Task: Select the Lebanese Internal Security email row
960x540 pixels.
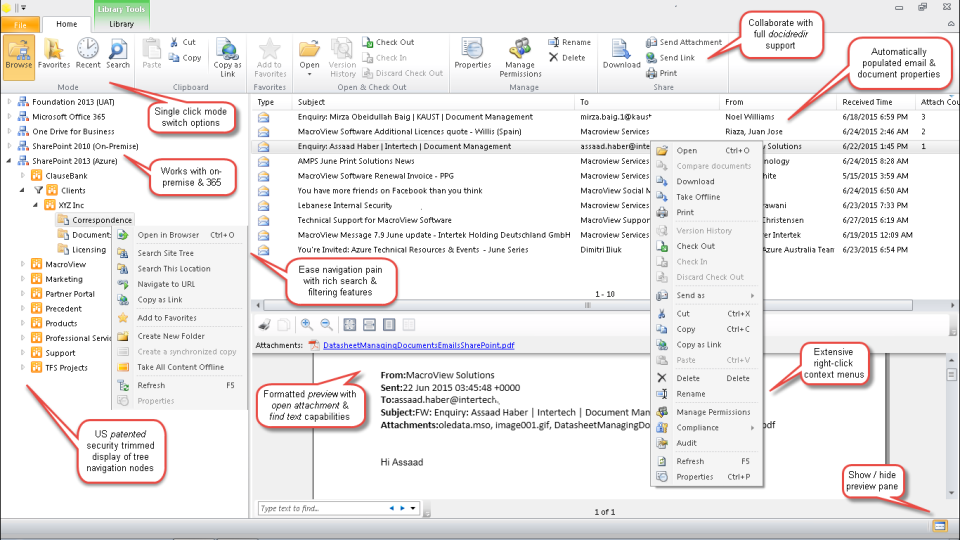Action: click(345, 205)
